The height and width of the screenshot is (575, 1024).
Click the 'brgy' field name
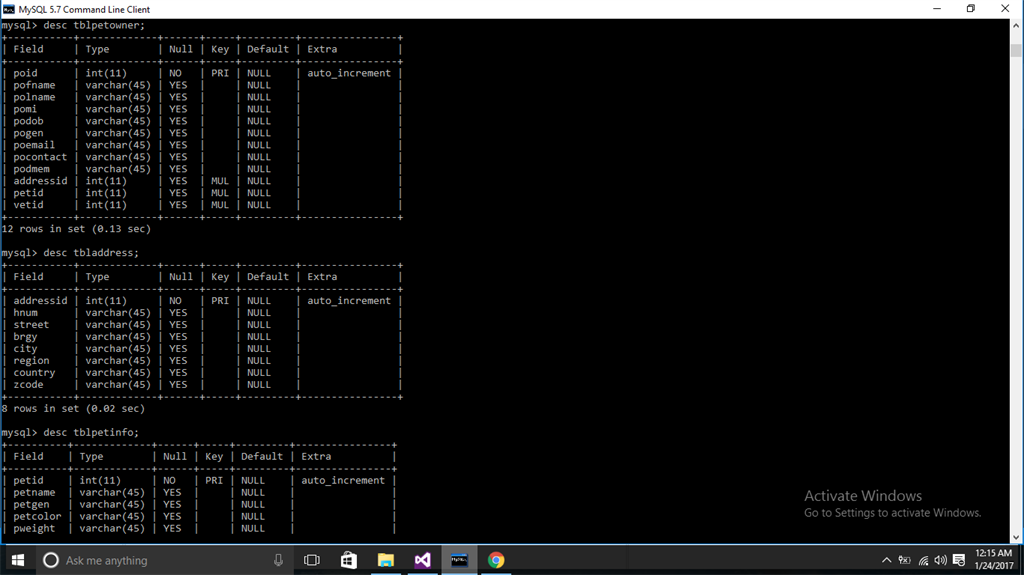[x=25, y=337]
